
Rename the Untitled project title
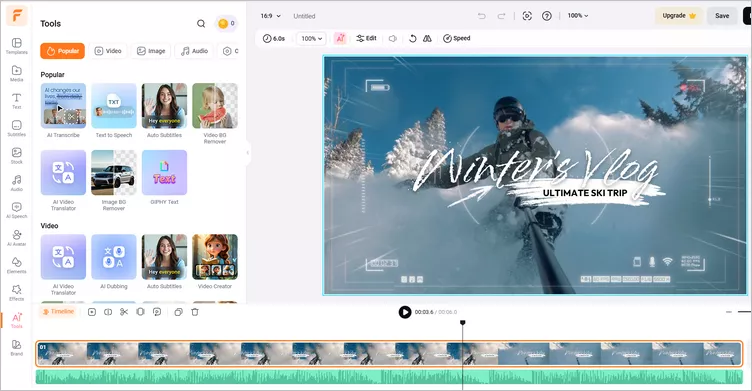305,16
